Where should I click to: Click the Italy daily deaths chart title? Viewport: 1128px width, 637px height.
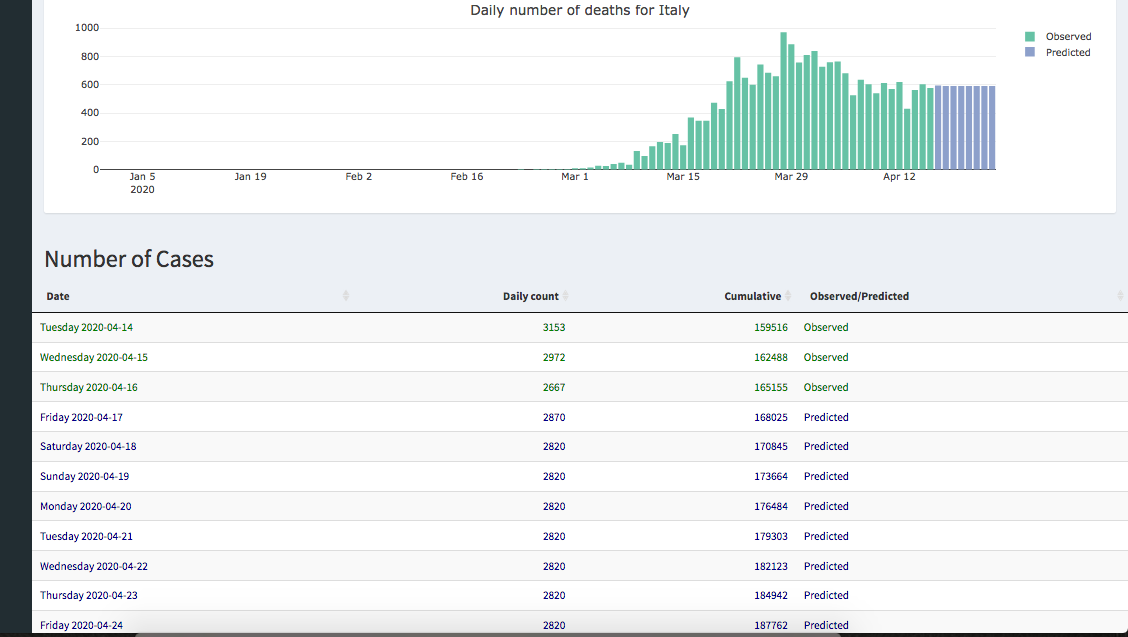(579, 11)
